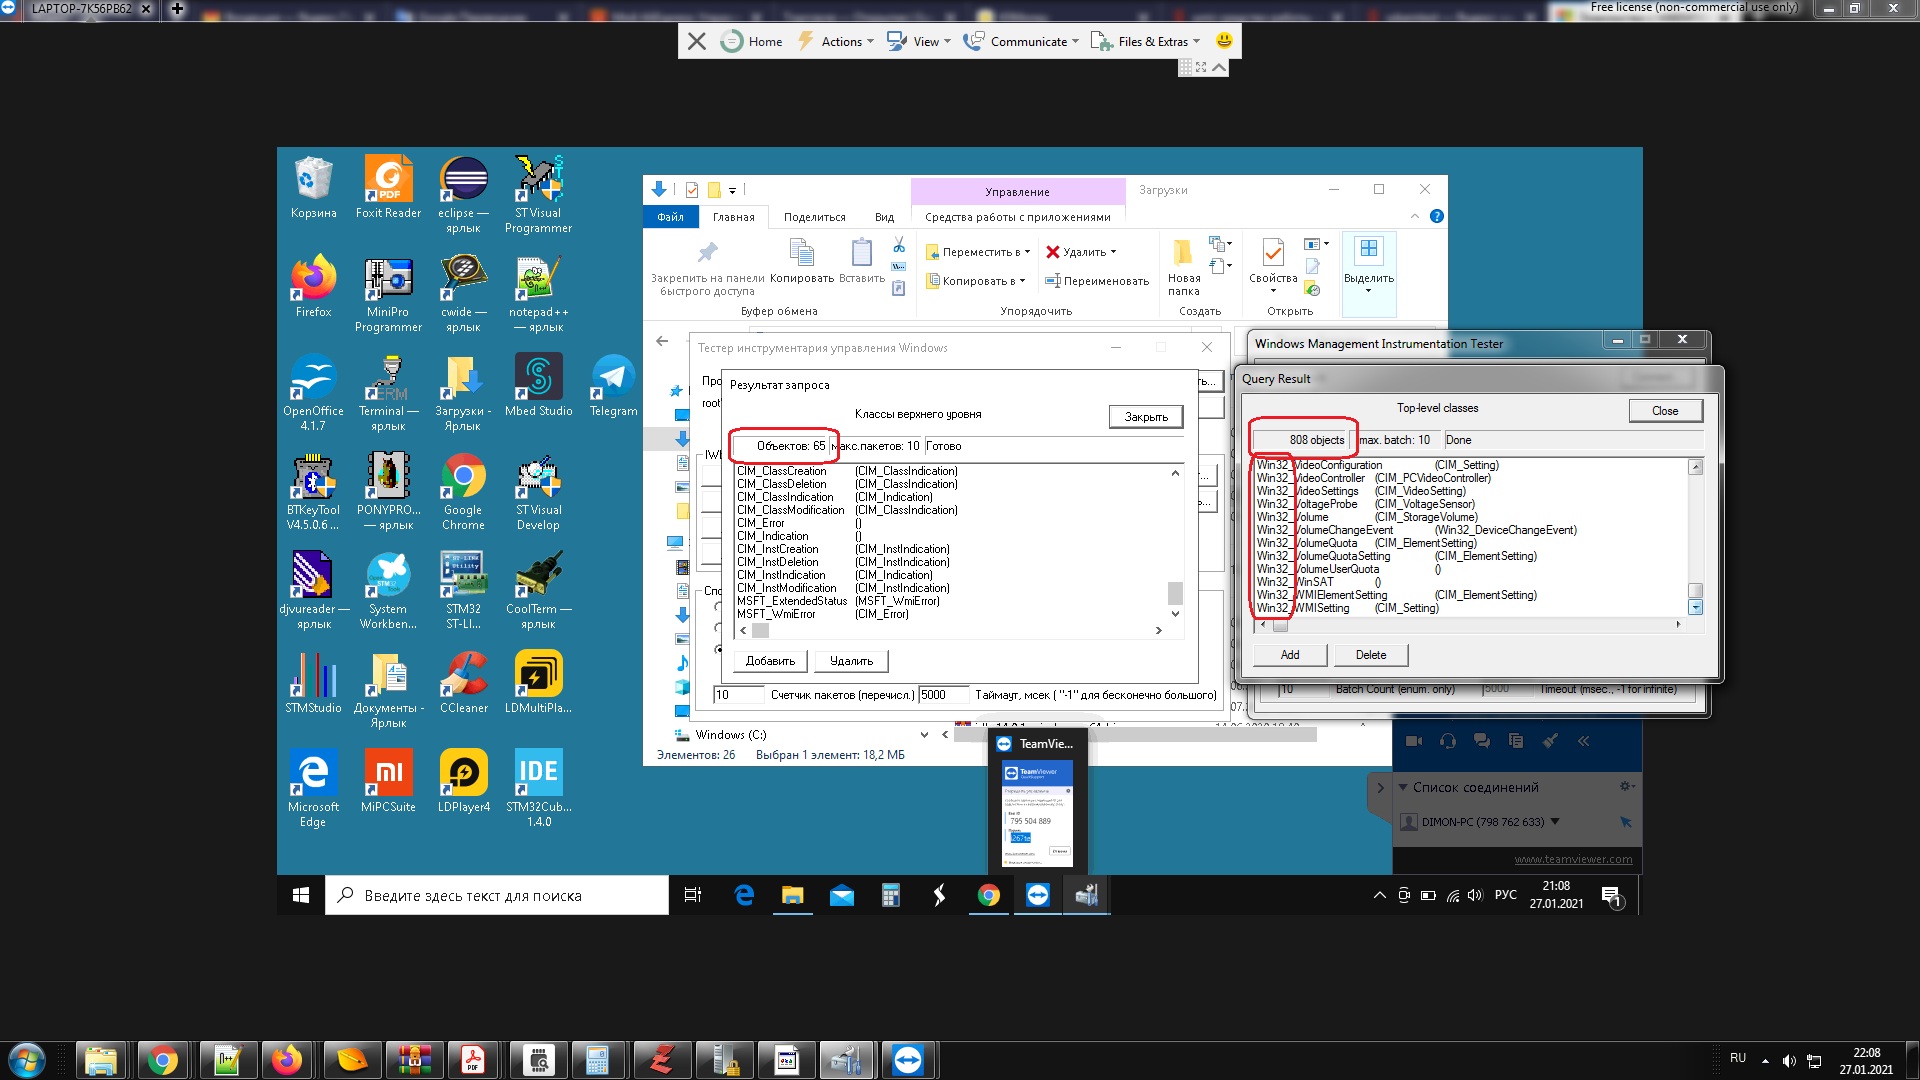This screenshot has width=1920, height=1080.
Task: Expand the Выделить dropdown in the ribbon
Action: click(x=1368, y=291)
